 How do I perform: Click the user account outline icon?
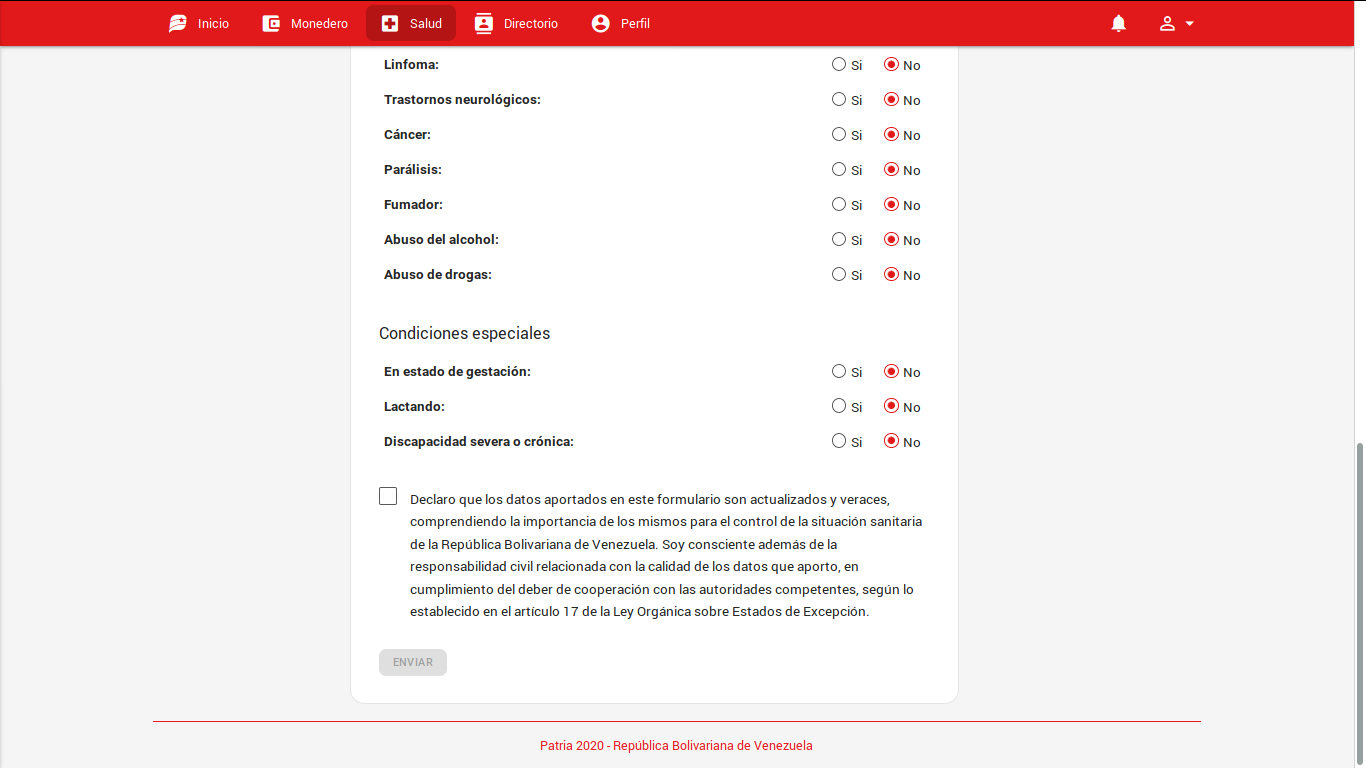click(x=1167, y=23)
